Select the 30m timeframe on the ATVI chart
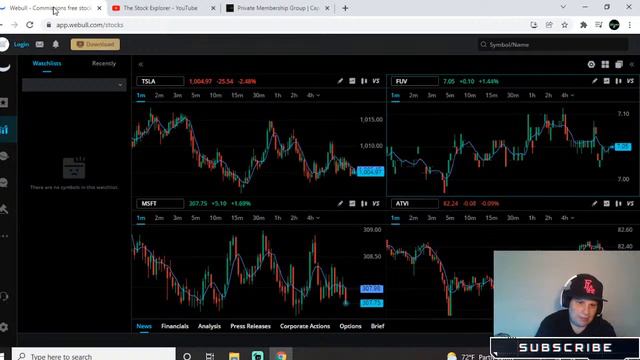The width and height of the screenshot is (640, 360). pyautogui.click(x=513, y=218)
